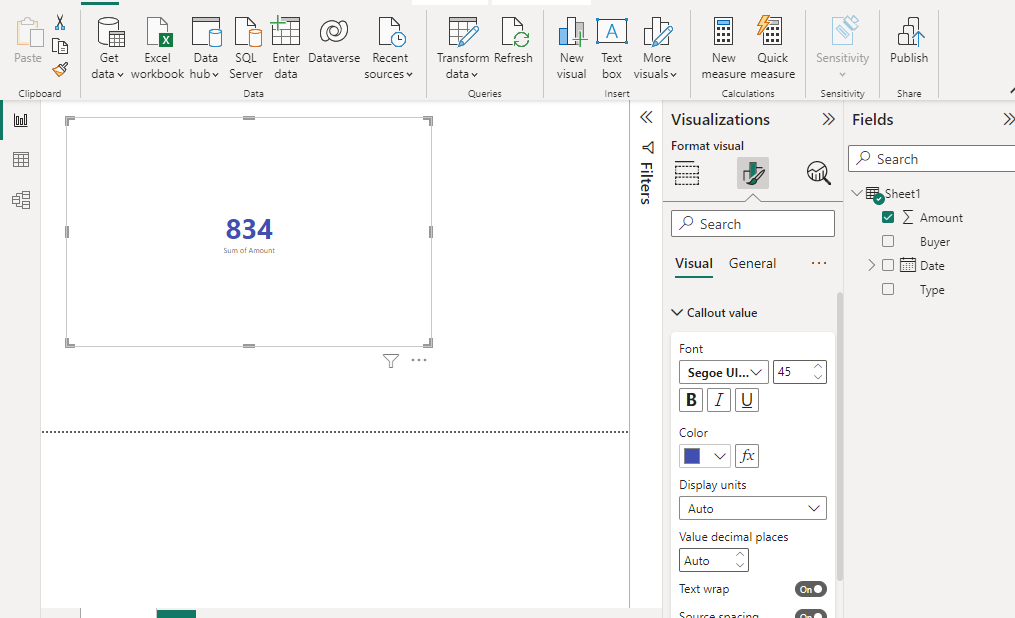The height and width of the screenshot is (618, 1015).
Task: Click the Filters pane label
Action: [x=646, y=183]
